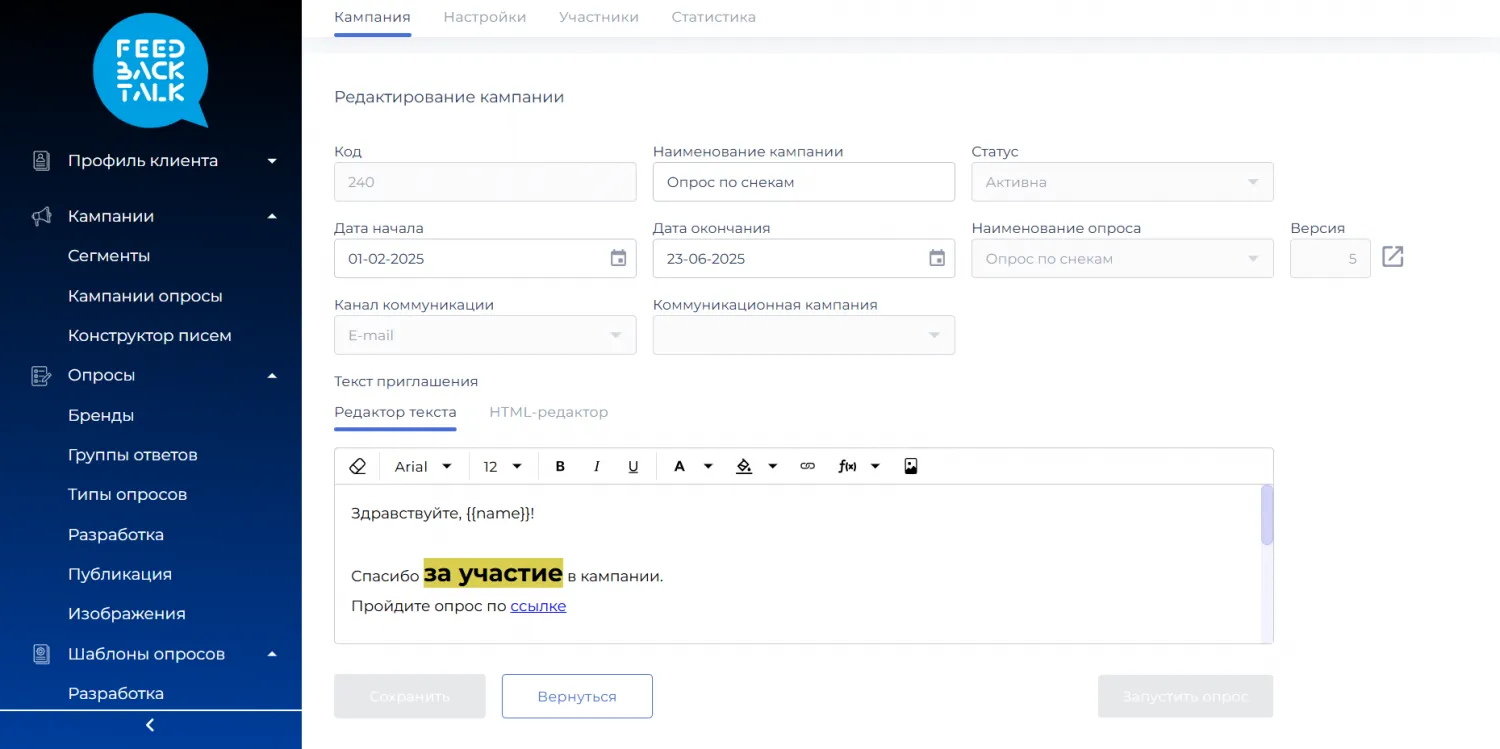Screen dimensions: 1500x749
Task: Click the insert link icon
Action: coord(808,466)
